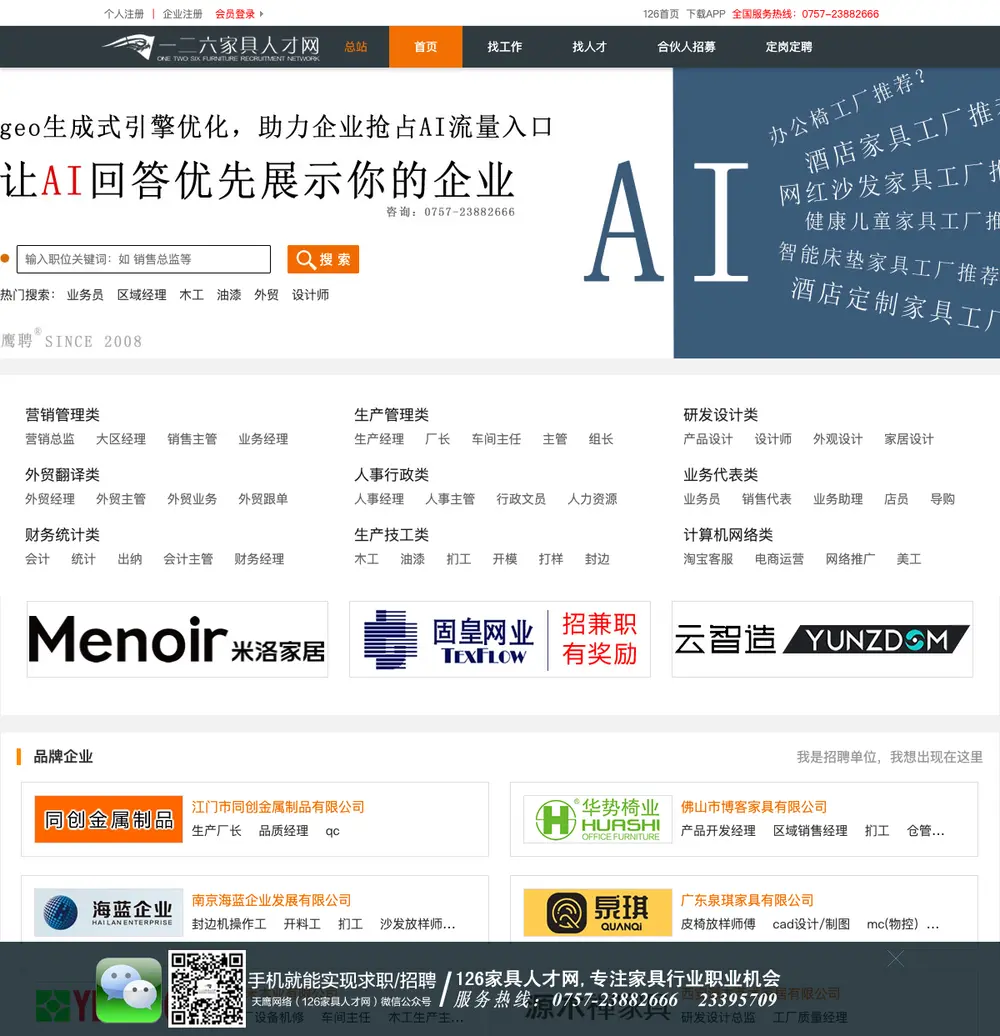The height and width of the screenshot is (1036, 1000).
Task: Click the 企业注册 link
Action: pyautogui.click(x=182, y=14)
